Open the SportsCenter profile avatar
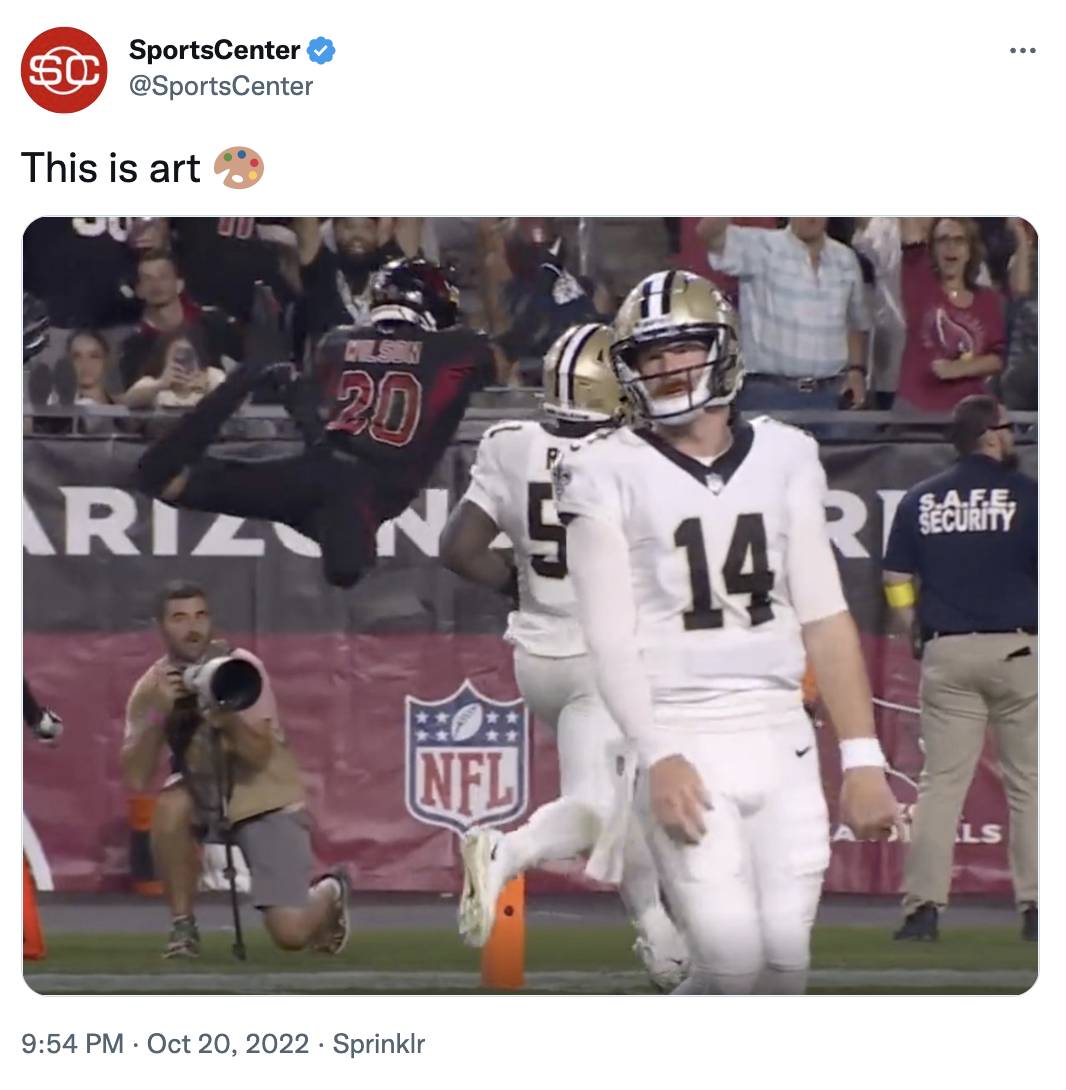1066x1090 pixels. (64, 70)
